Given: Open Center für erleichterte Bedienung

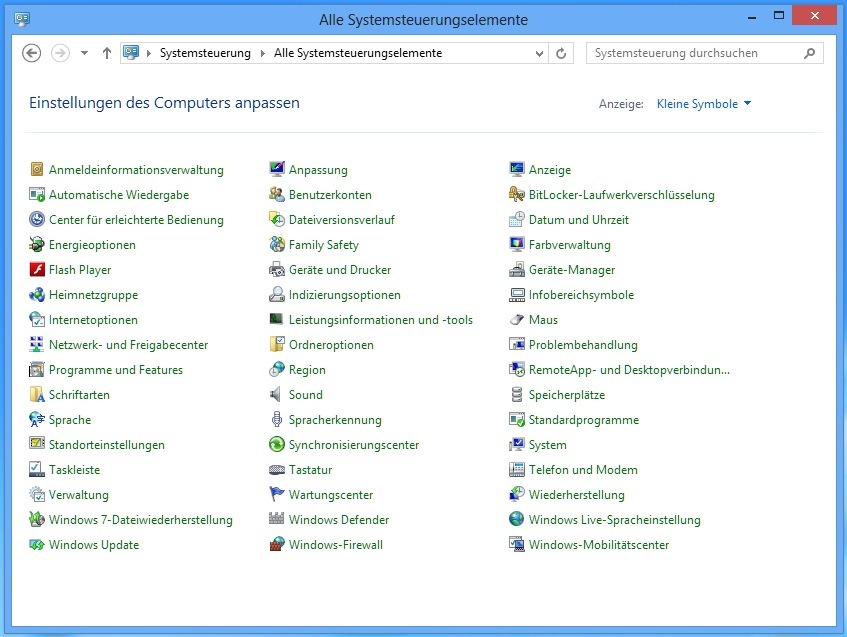Looking at the screenshot, I should (x=136, y=220).
